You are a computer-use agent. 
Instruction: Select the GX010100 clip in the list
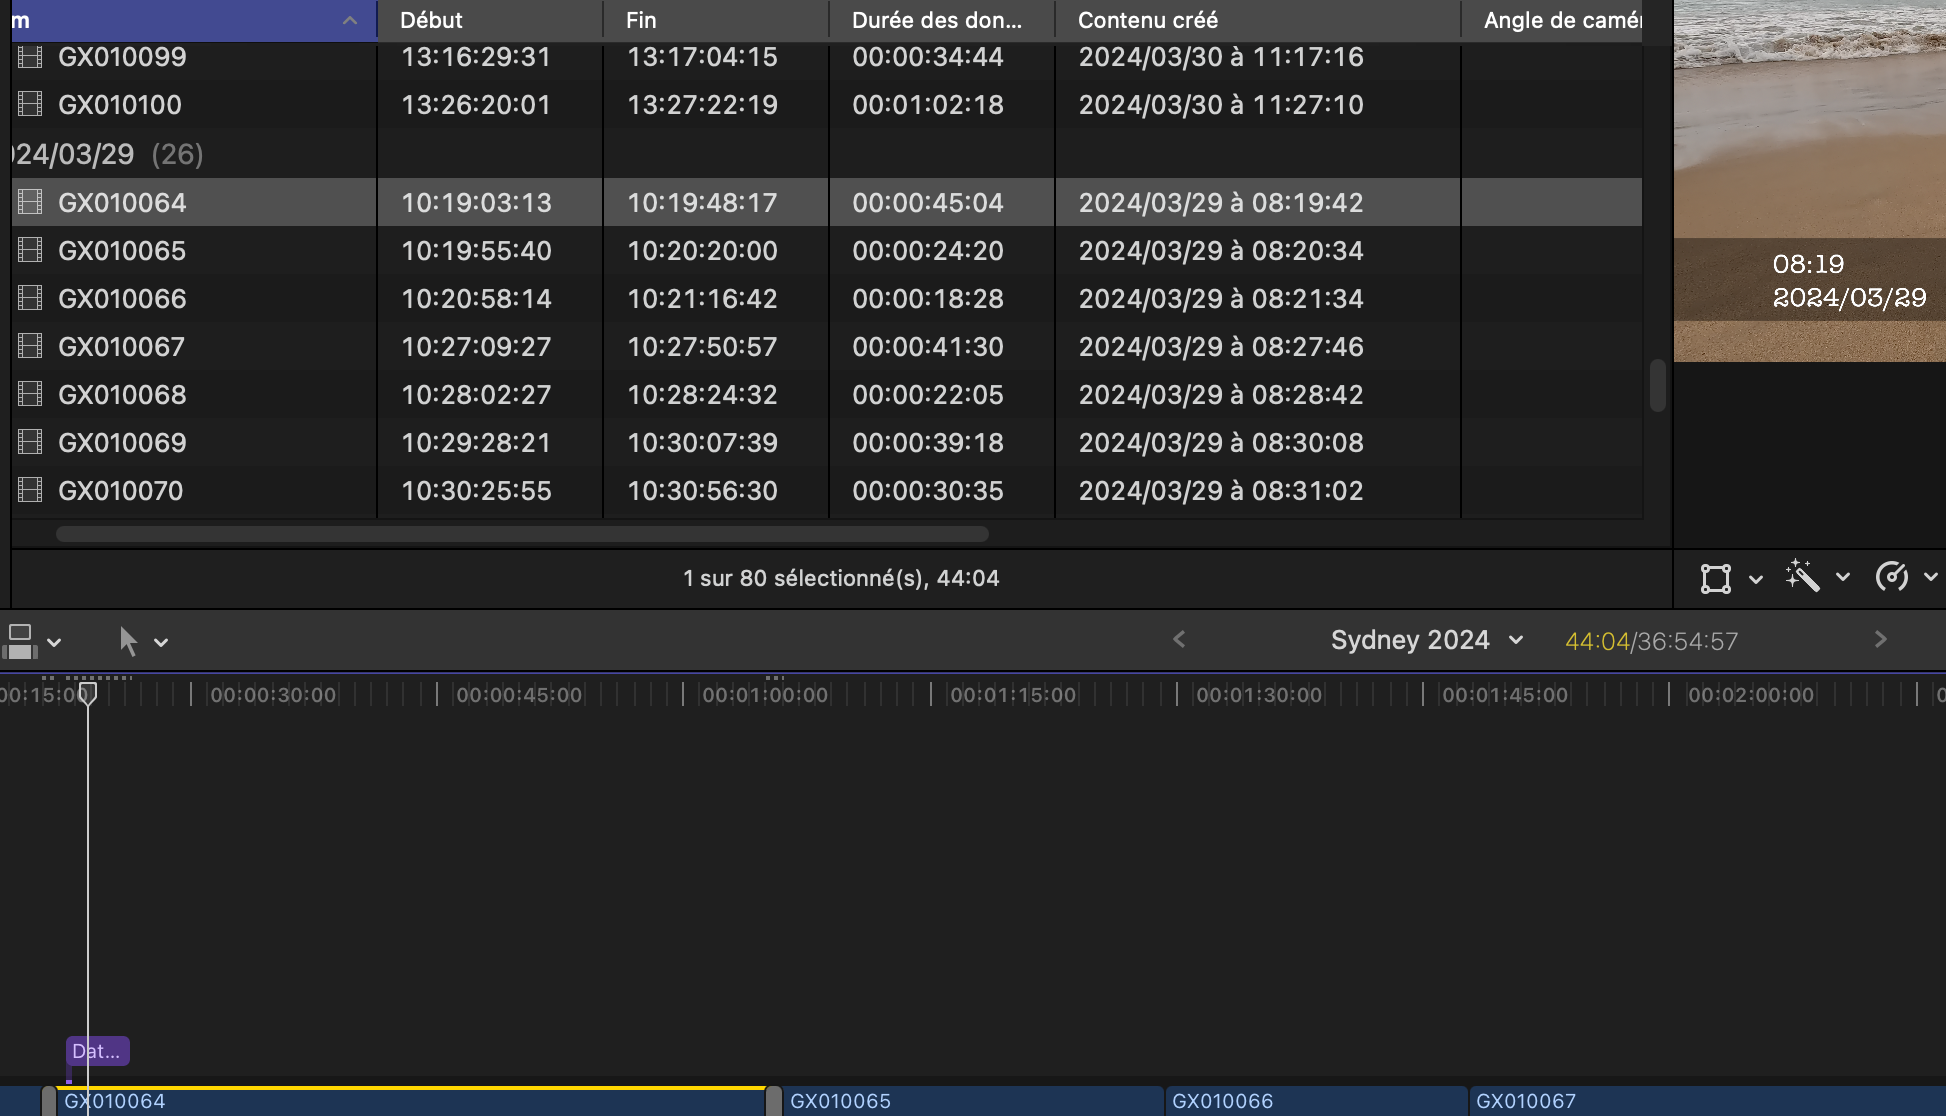[x=120, y=105]
